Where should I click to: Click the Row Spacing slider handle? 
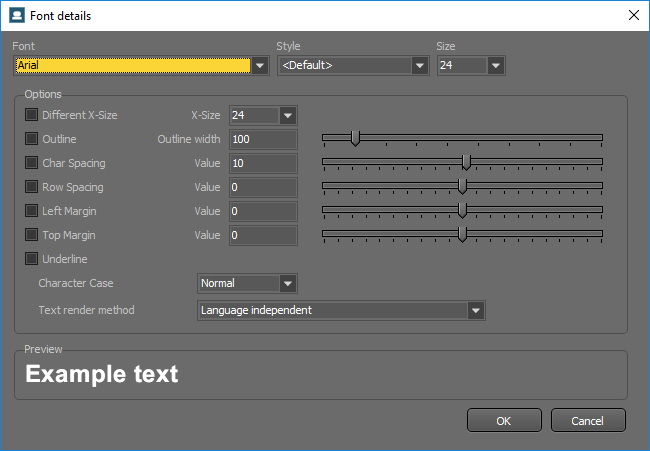coord(462,187)
